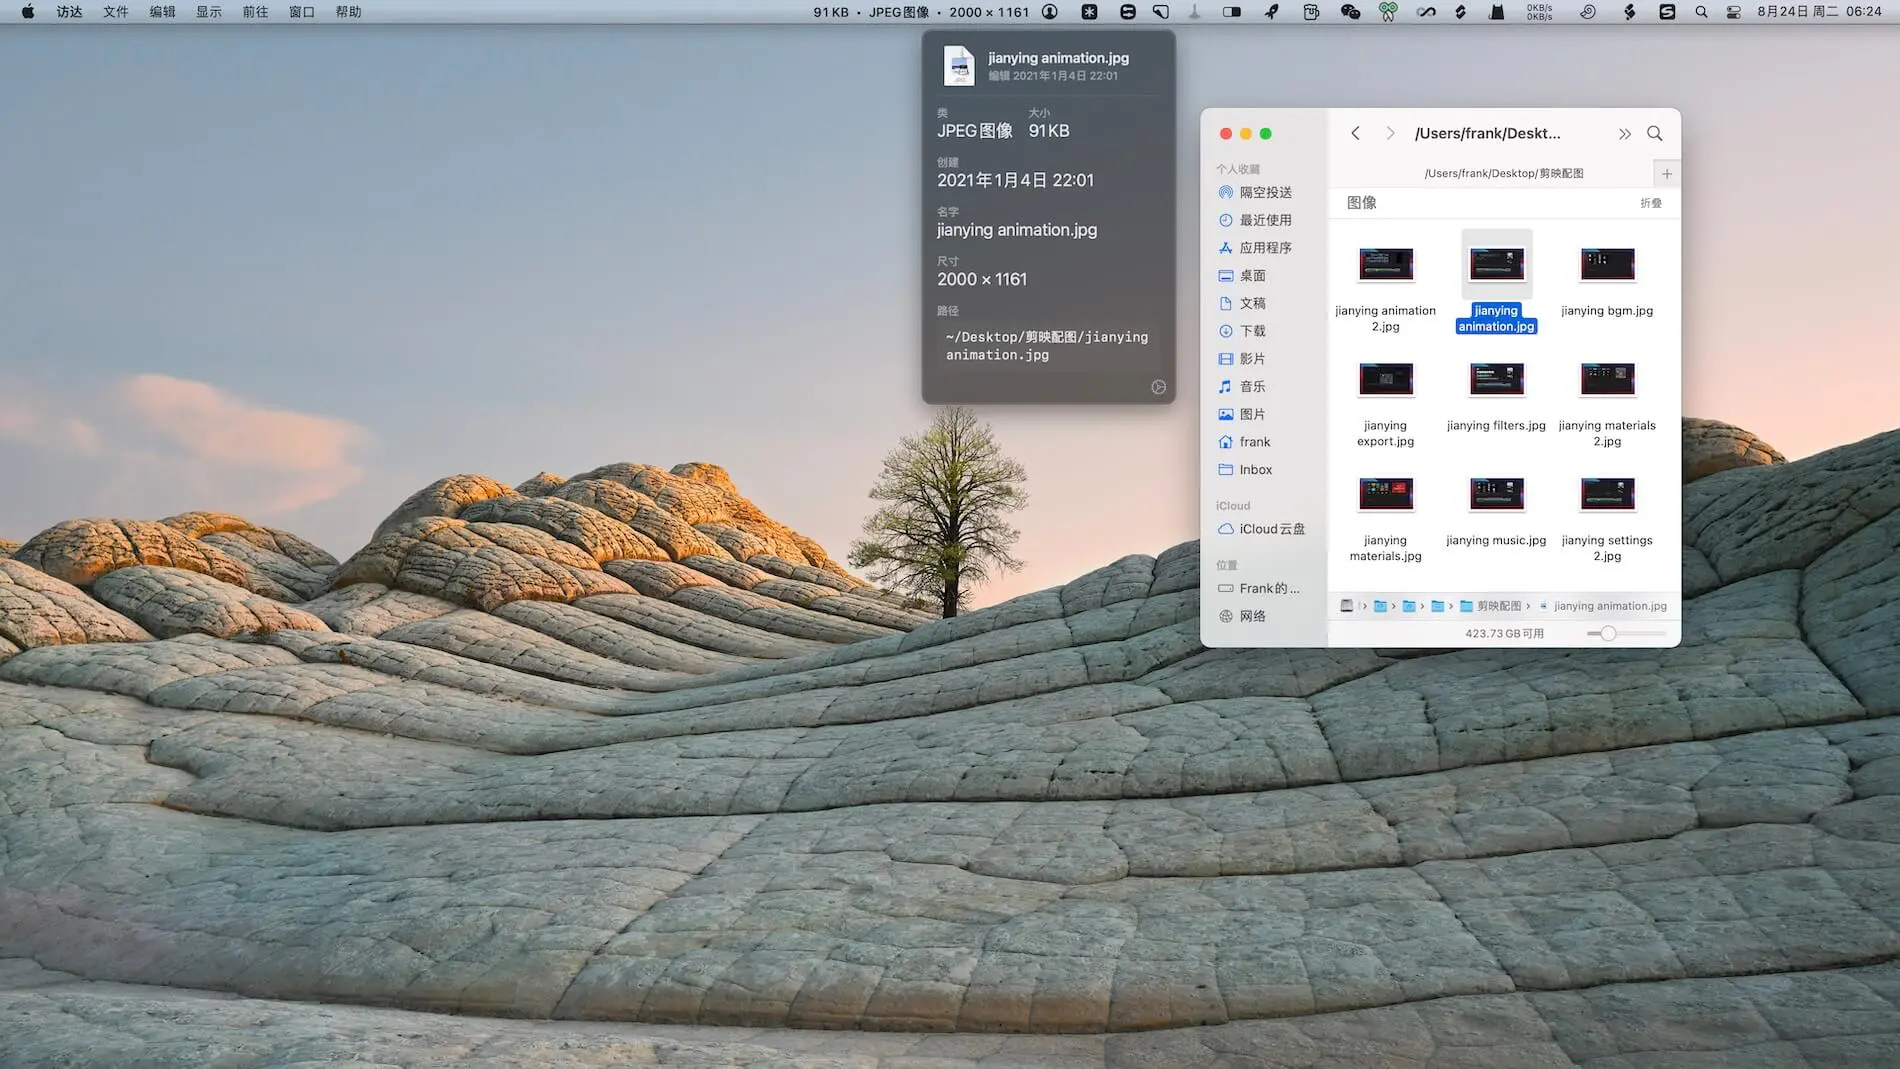
Task: Open Spotlight search in menu bar
Action: [1701, 12]
